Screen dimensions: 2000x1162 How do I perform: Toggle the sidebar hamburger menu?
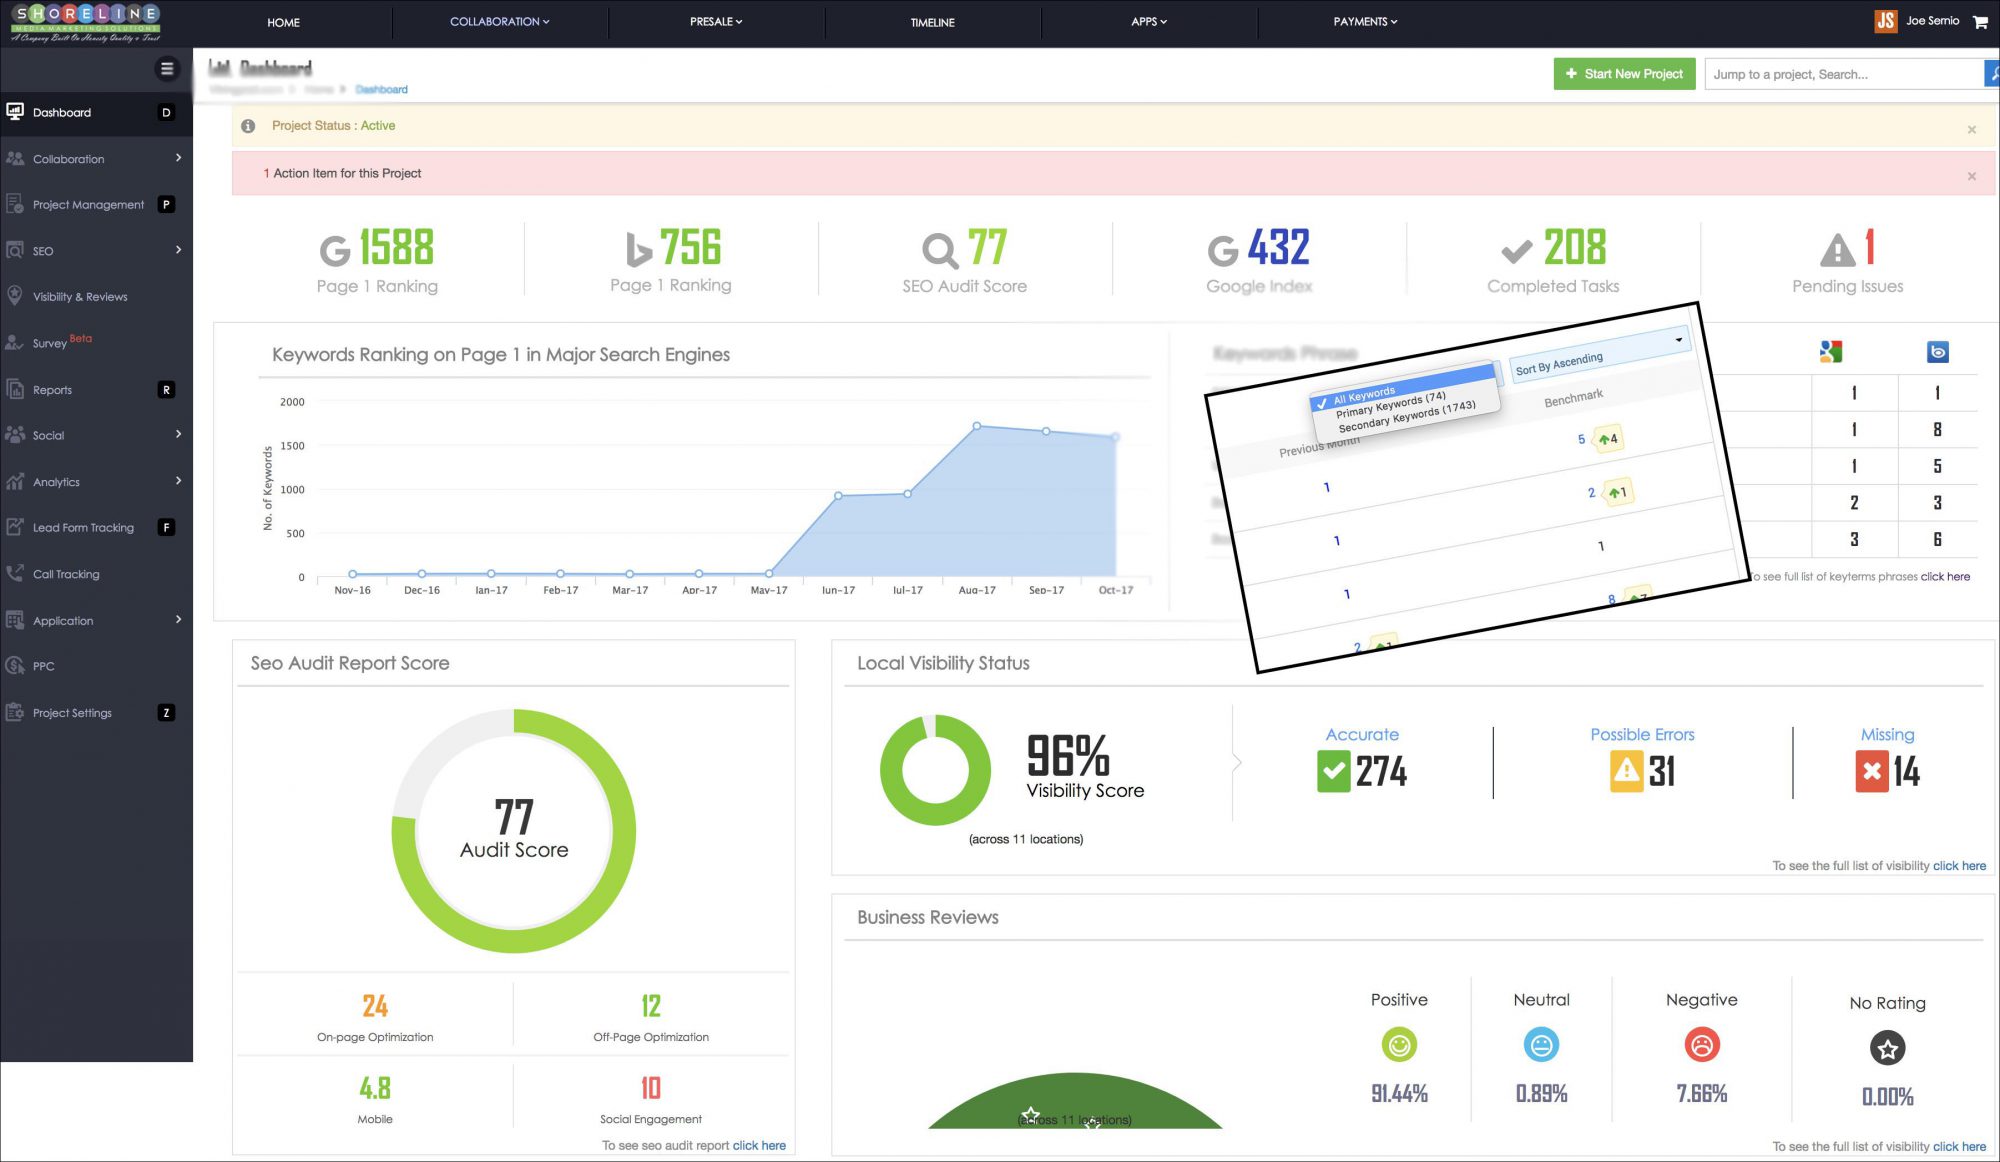pos(167,69)
